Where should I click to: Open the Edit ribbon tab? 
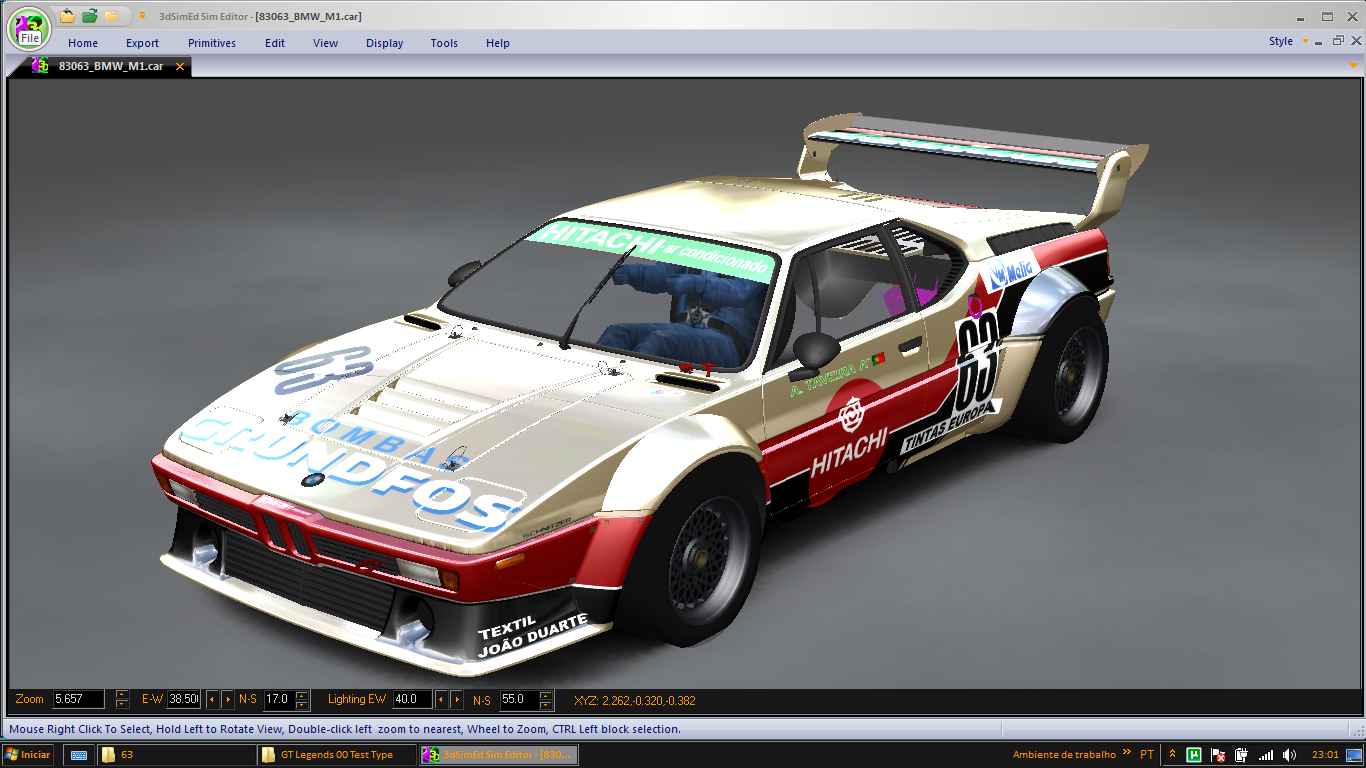point(275,43)
